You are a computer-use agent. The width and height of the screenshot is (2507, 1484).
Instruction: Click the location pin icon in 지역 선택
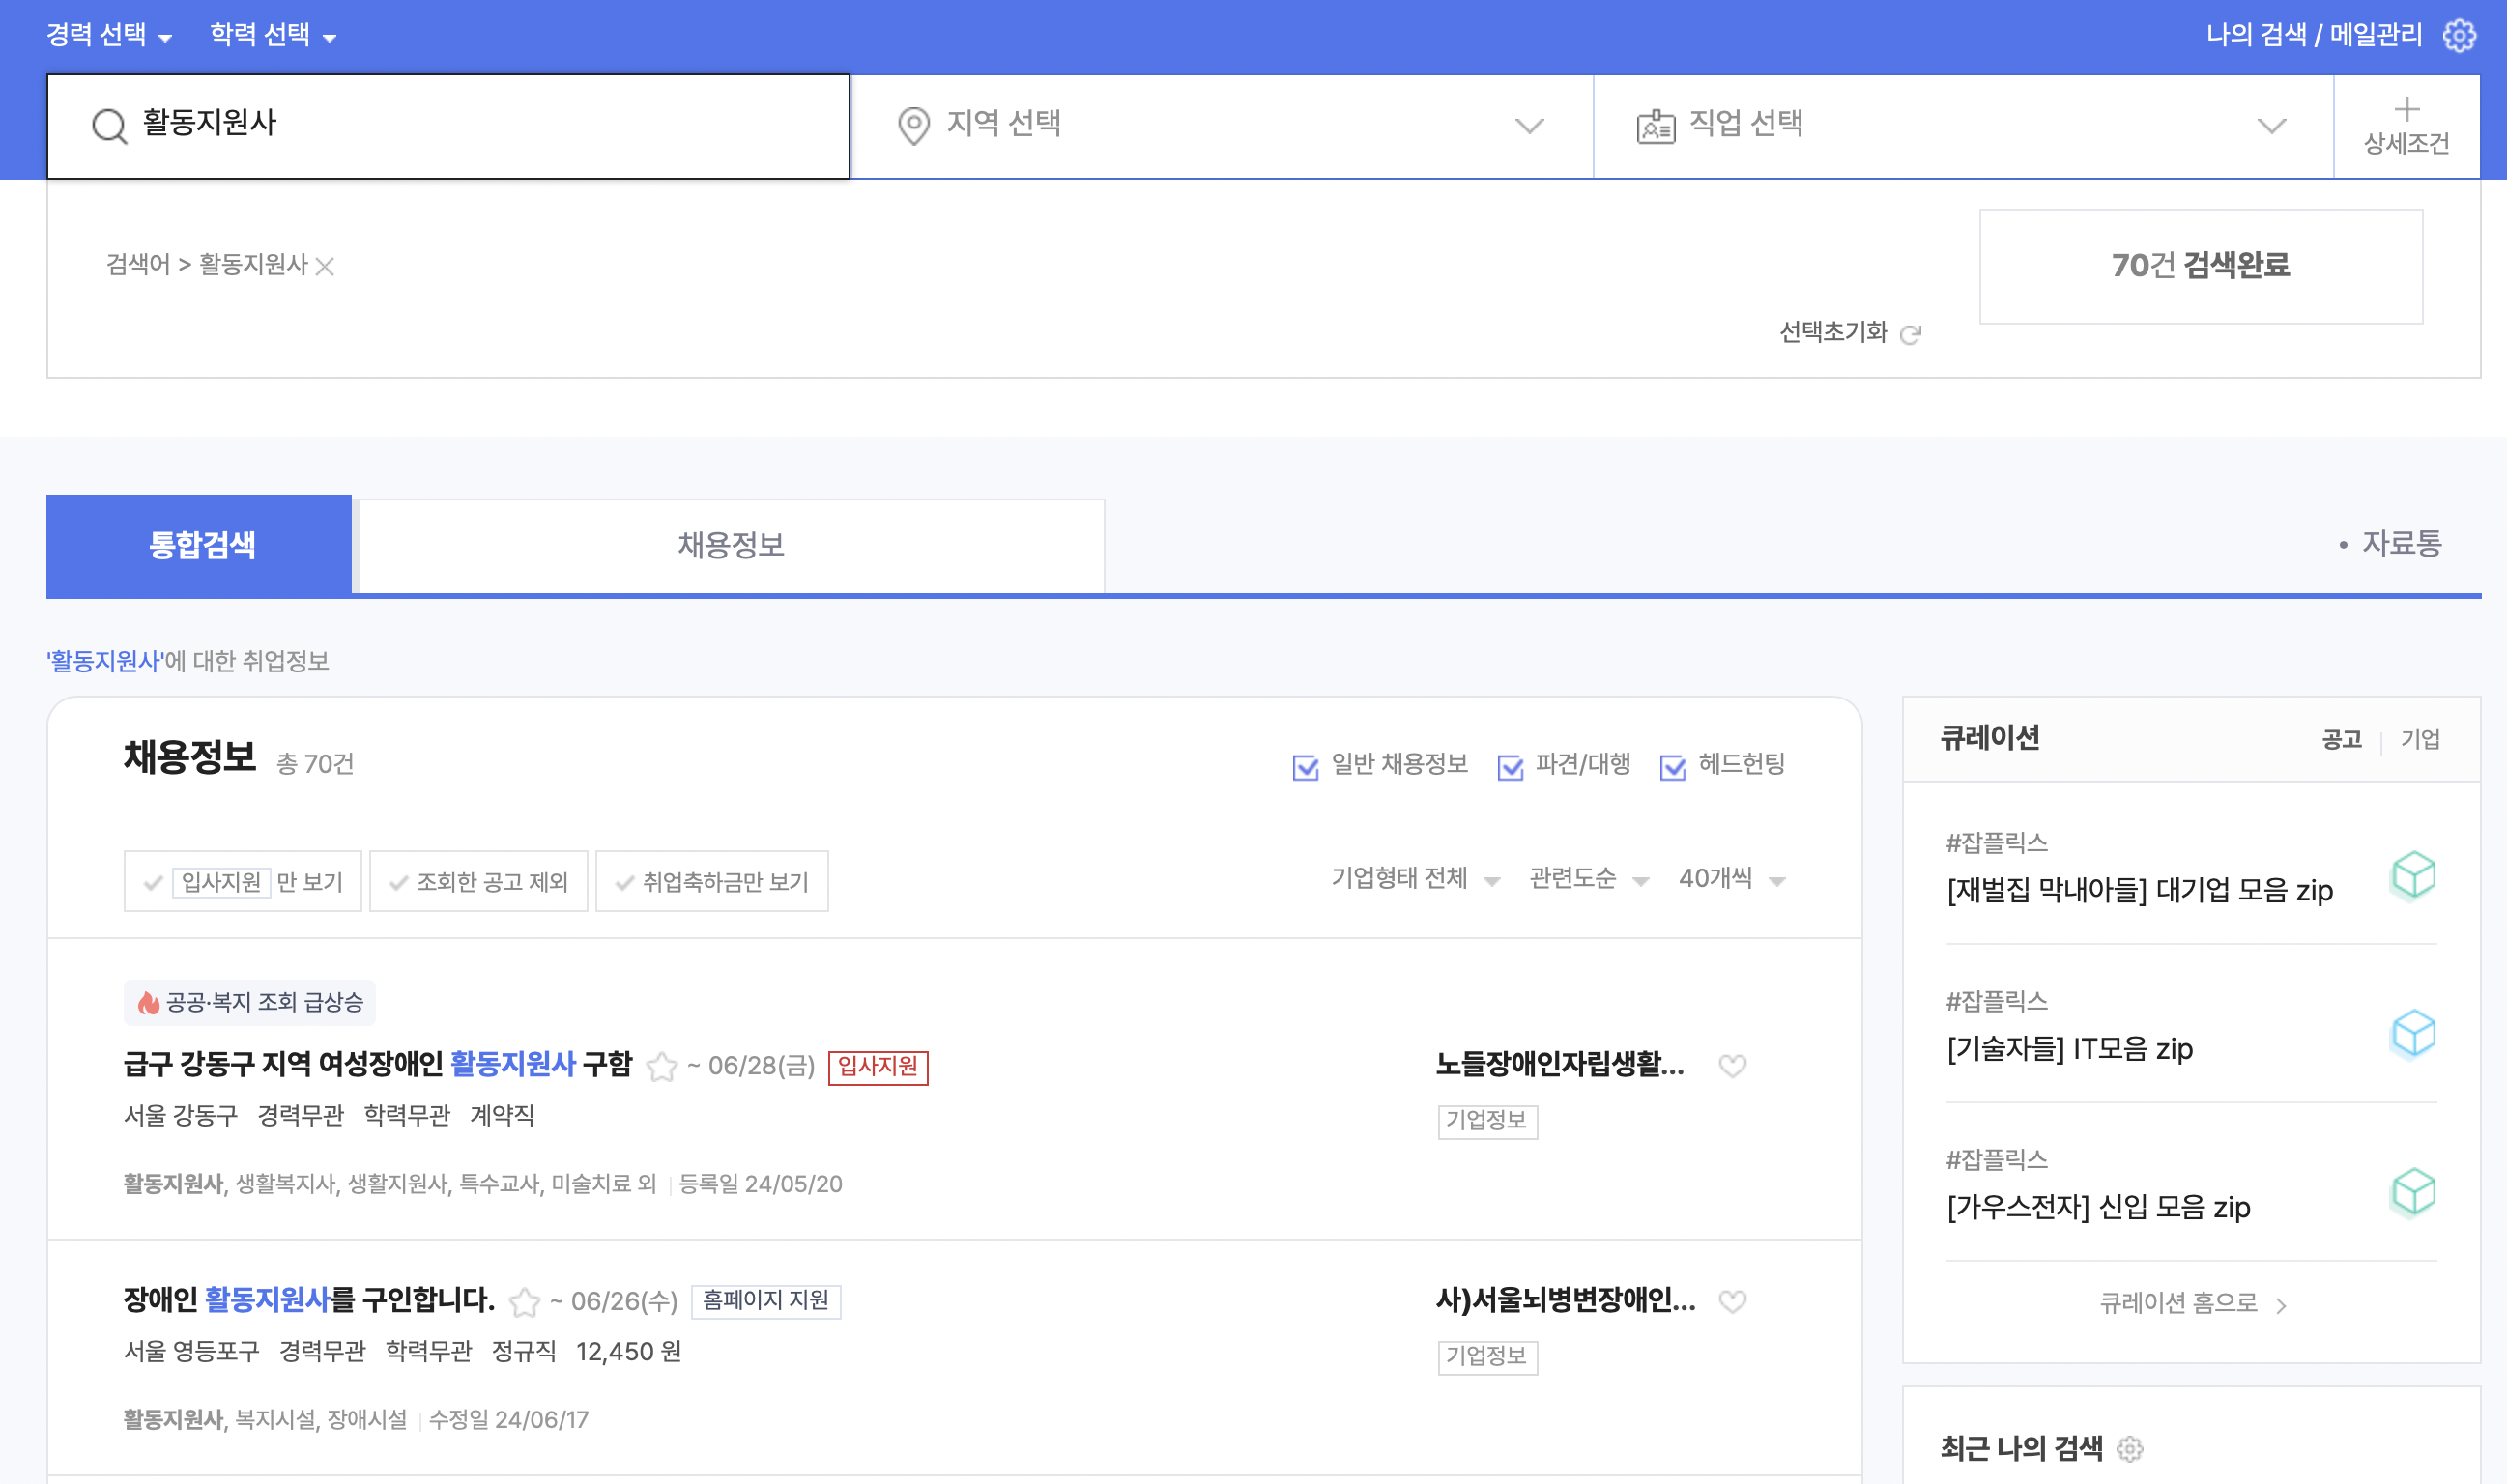916,125
